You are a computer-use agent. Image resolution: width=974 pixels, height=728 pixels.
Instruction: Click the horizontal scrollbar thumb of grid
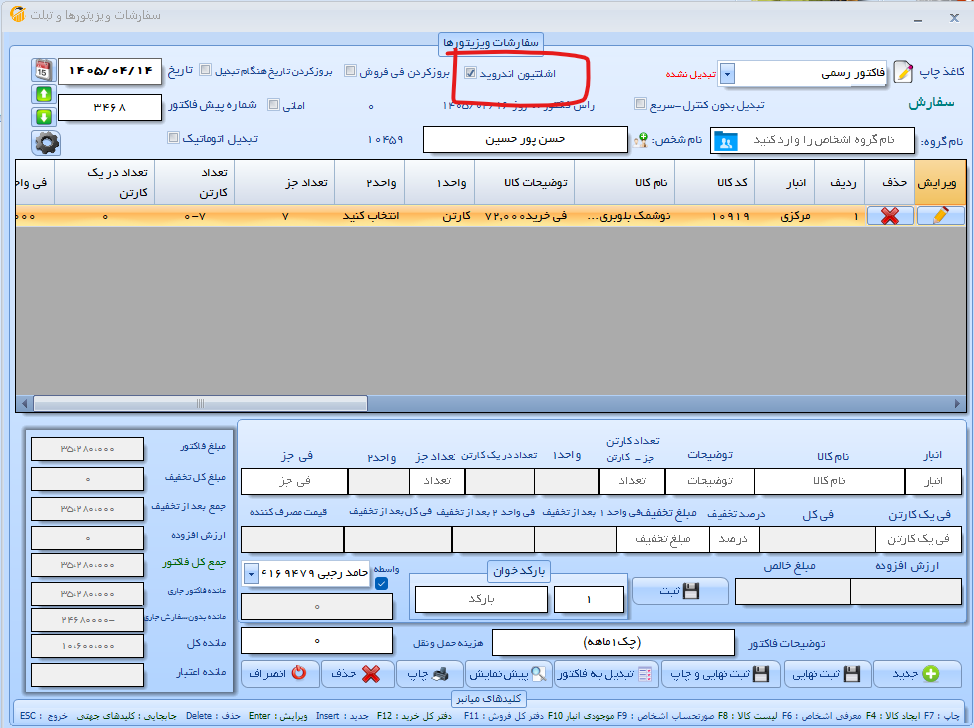[x=200, y=404]
